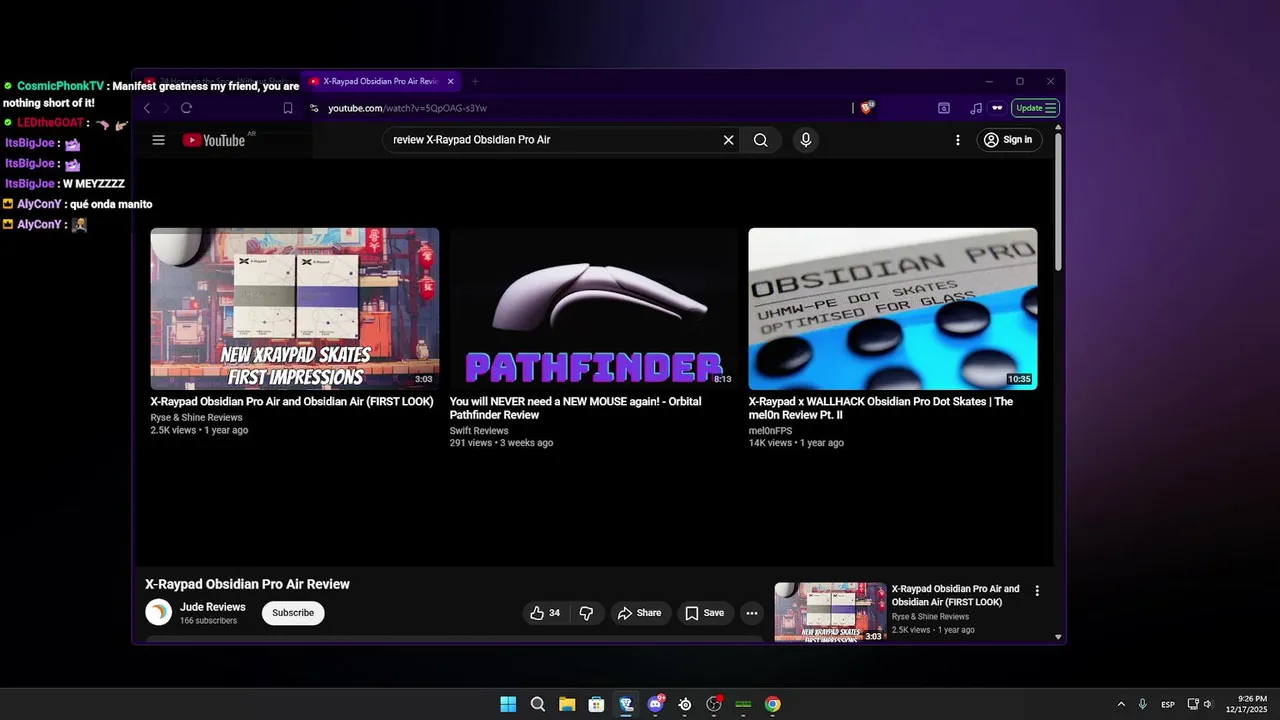
Task: Click the browser address bar URL
Action: [x=407, y=108]
